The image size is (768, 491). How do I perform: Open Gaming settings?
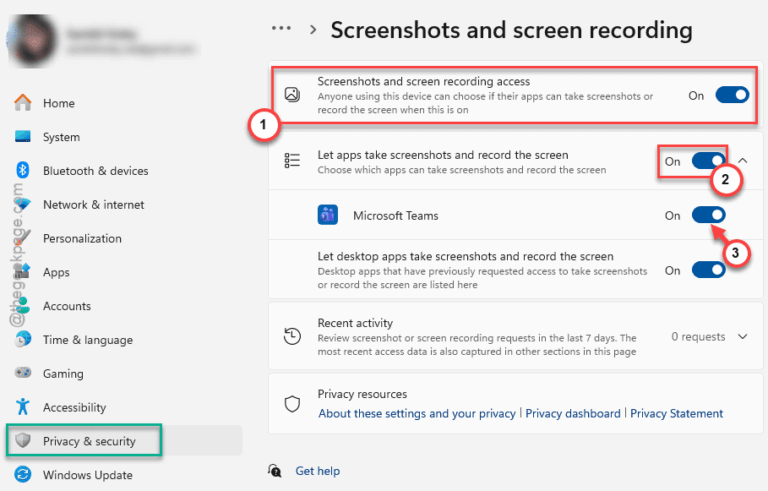(x=63, y=374)
